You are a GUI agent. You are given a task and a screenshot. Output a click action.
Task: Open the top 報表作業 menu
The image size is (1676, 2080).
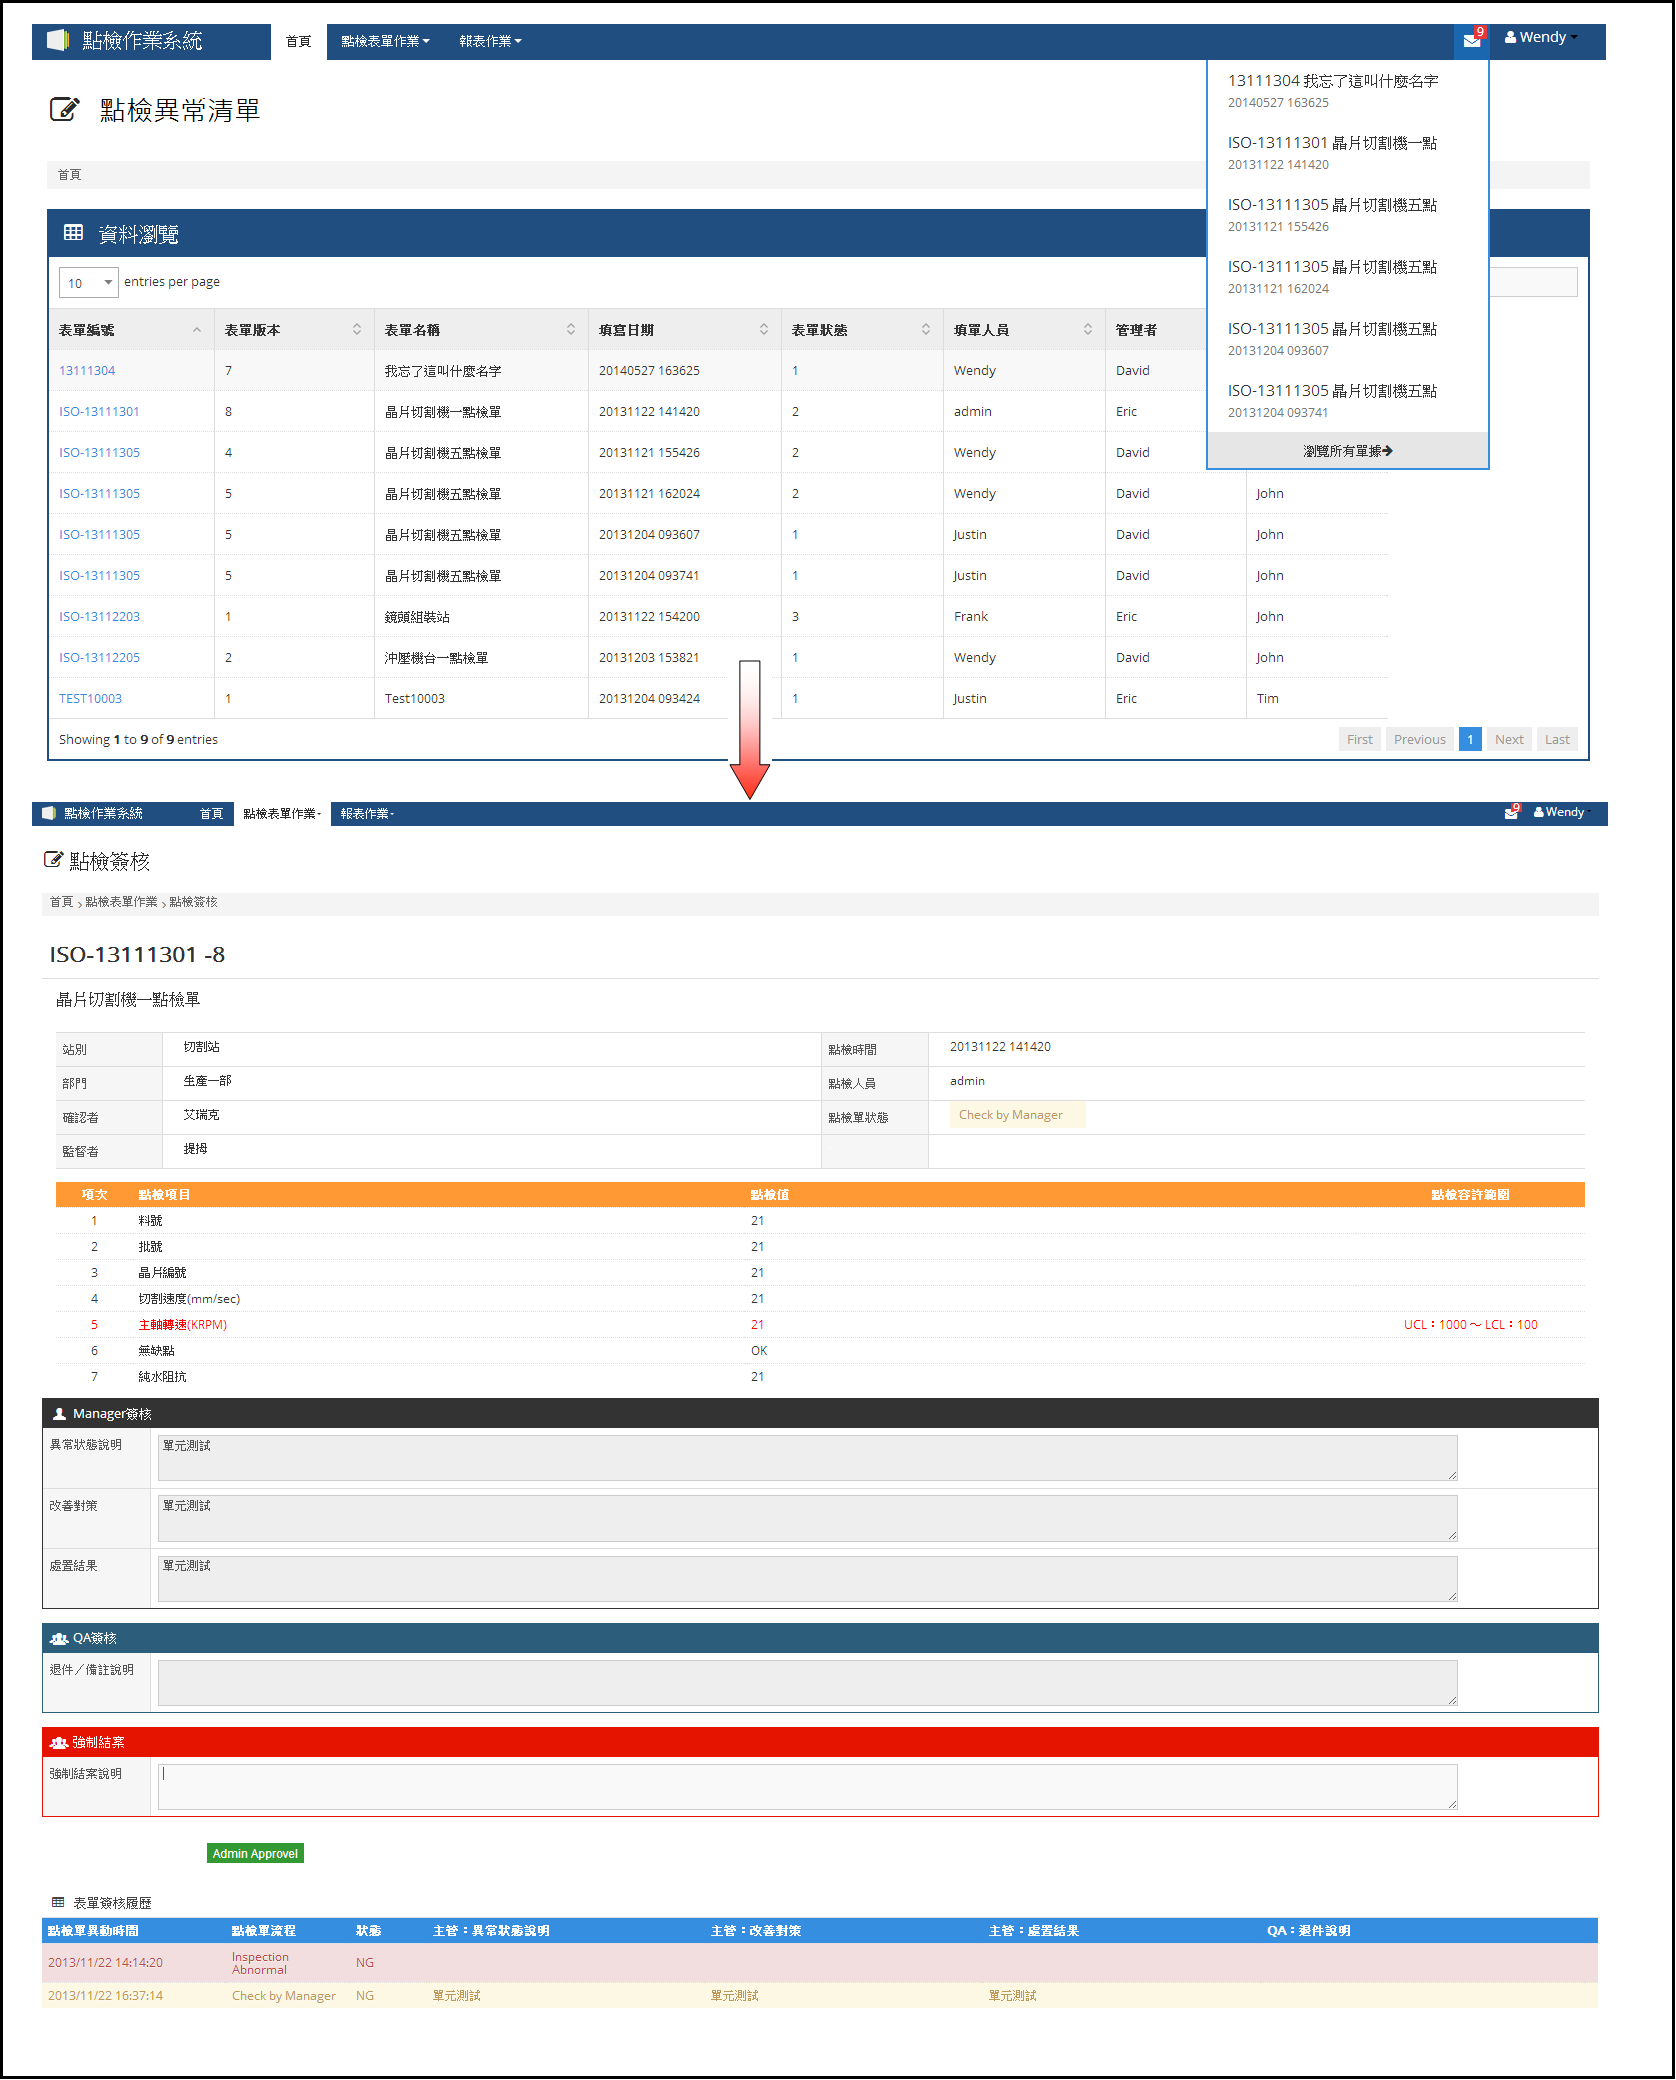coord(490,41)
